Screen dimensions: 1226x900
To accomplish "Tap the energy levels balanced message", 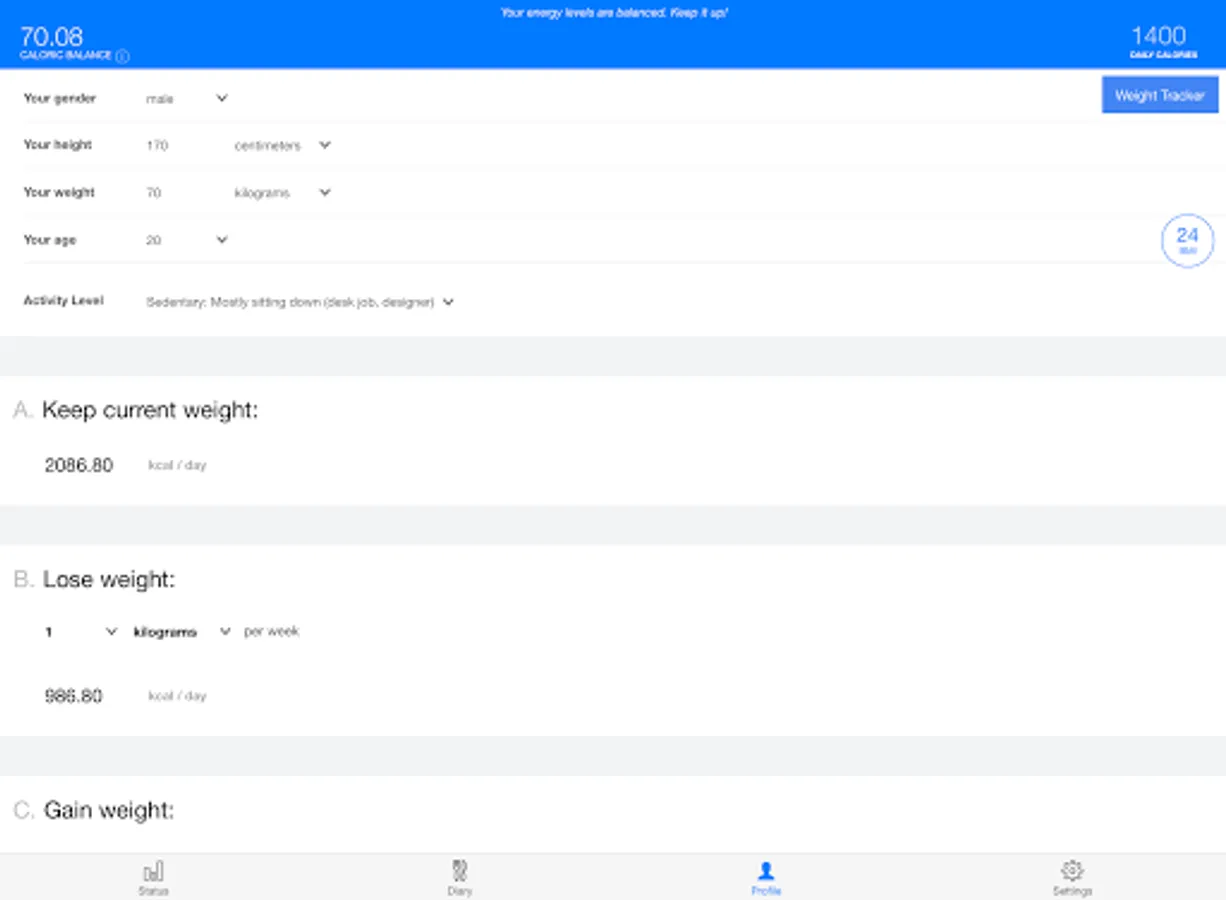I will (614, 14).
